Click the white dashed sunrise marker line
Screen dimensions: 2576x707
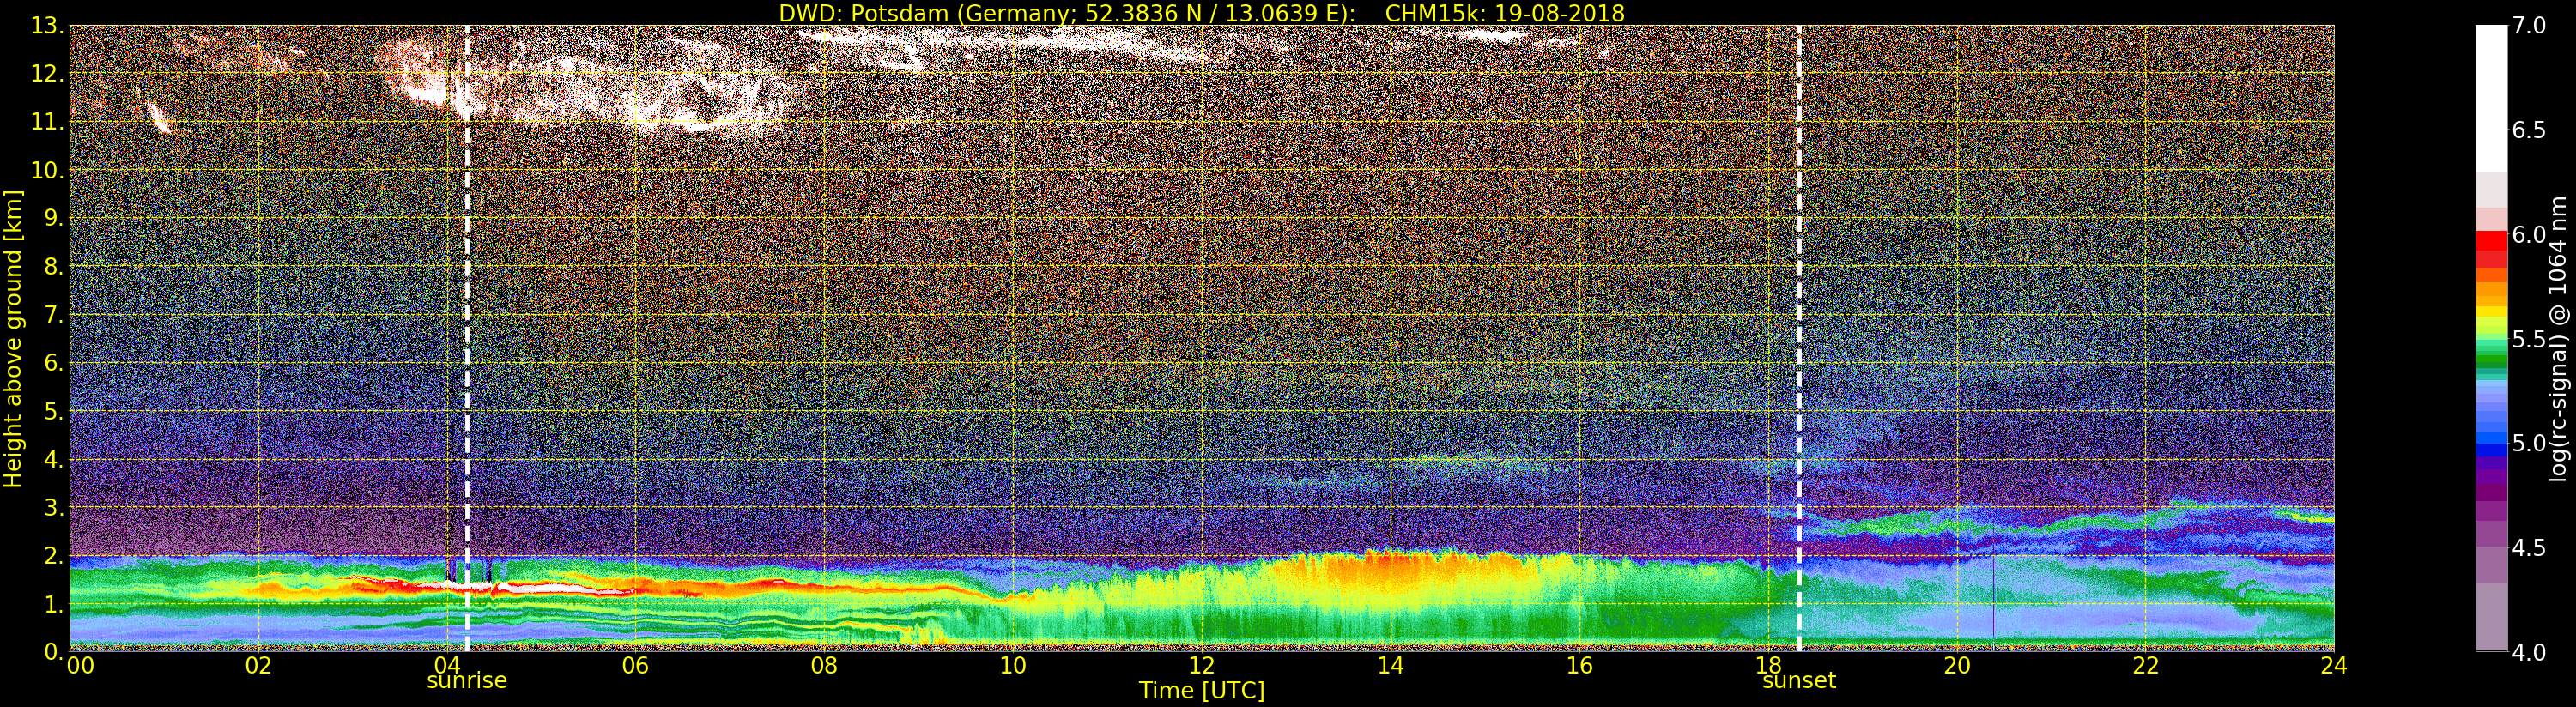[467, 338]
